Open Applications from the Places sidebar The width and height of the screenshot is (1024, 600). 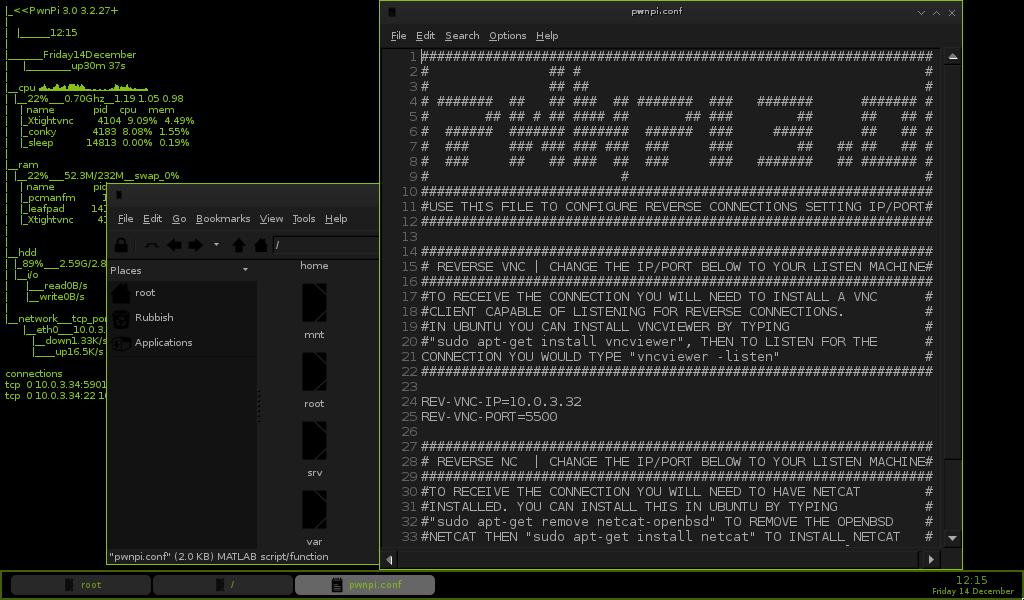point(163,342)
